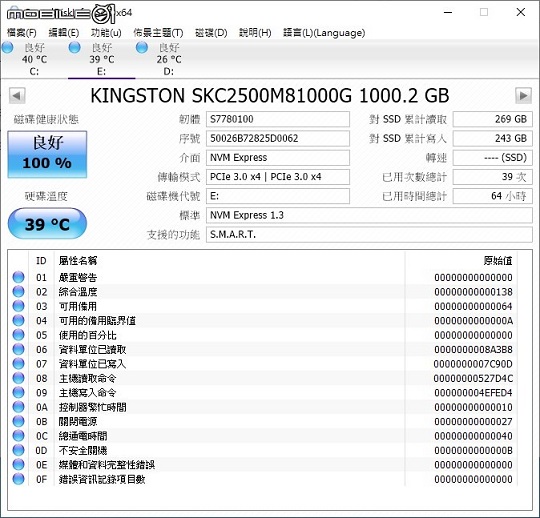This screenshot has height=518, width=540.
Task: Click the standard field NVM Express 1.3
Action: click(x=369, y=216)
